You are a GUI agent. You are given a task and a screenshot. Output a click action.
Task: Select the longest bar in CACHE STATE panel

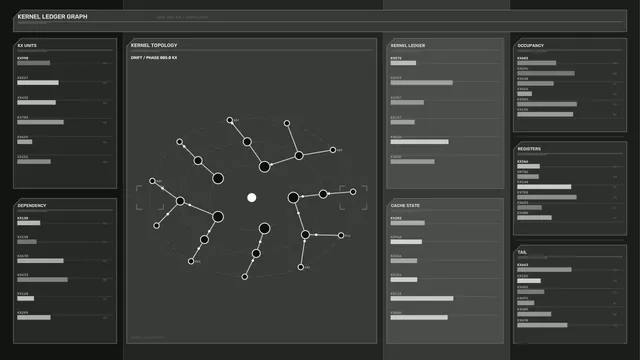(422, 298)
